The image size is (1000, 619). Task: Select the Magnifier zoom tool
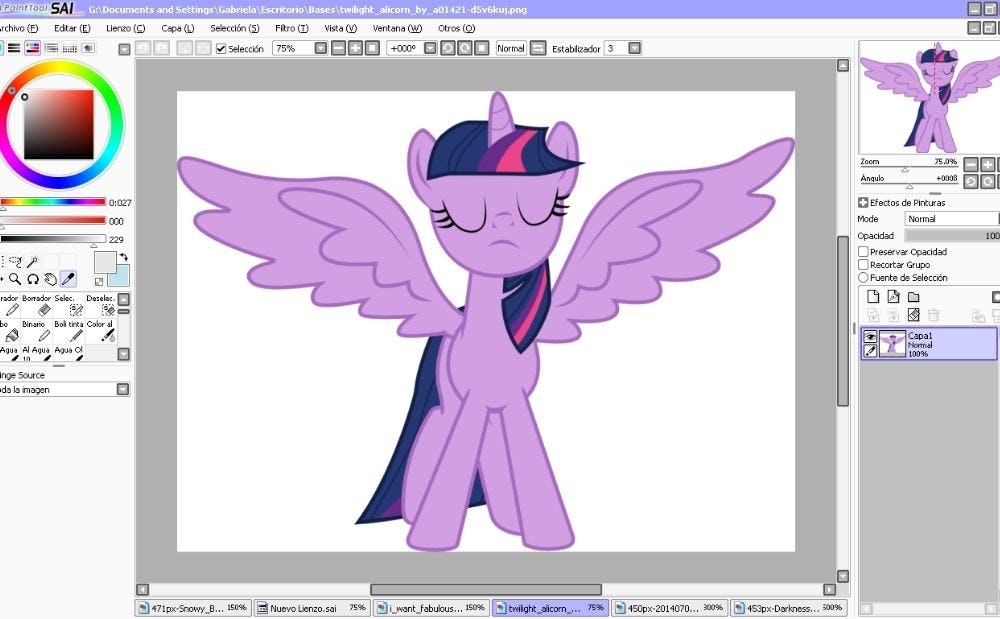coord(14,279)
